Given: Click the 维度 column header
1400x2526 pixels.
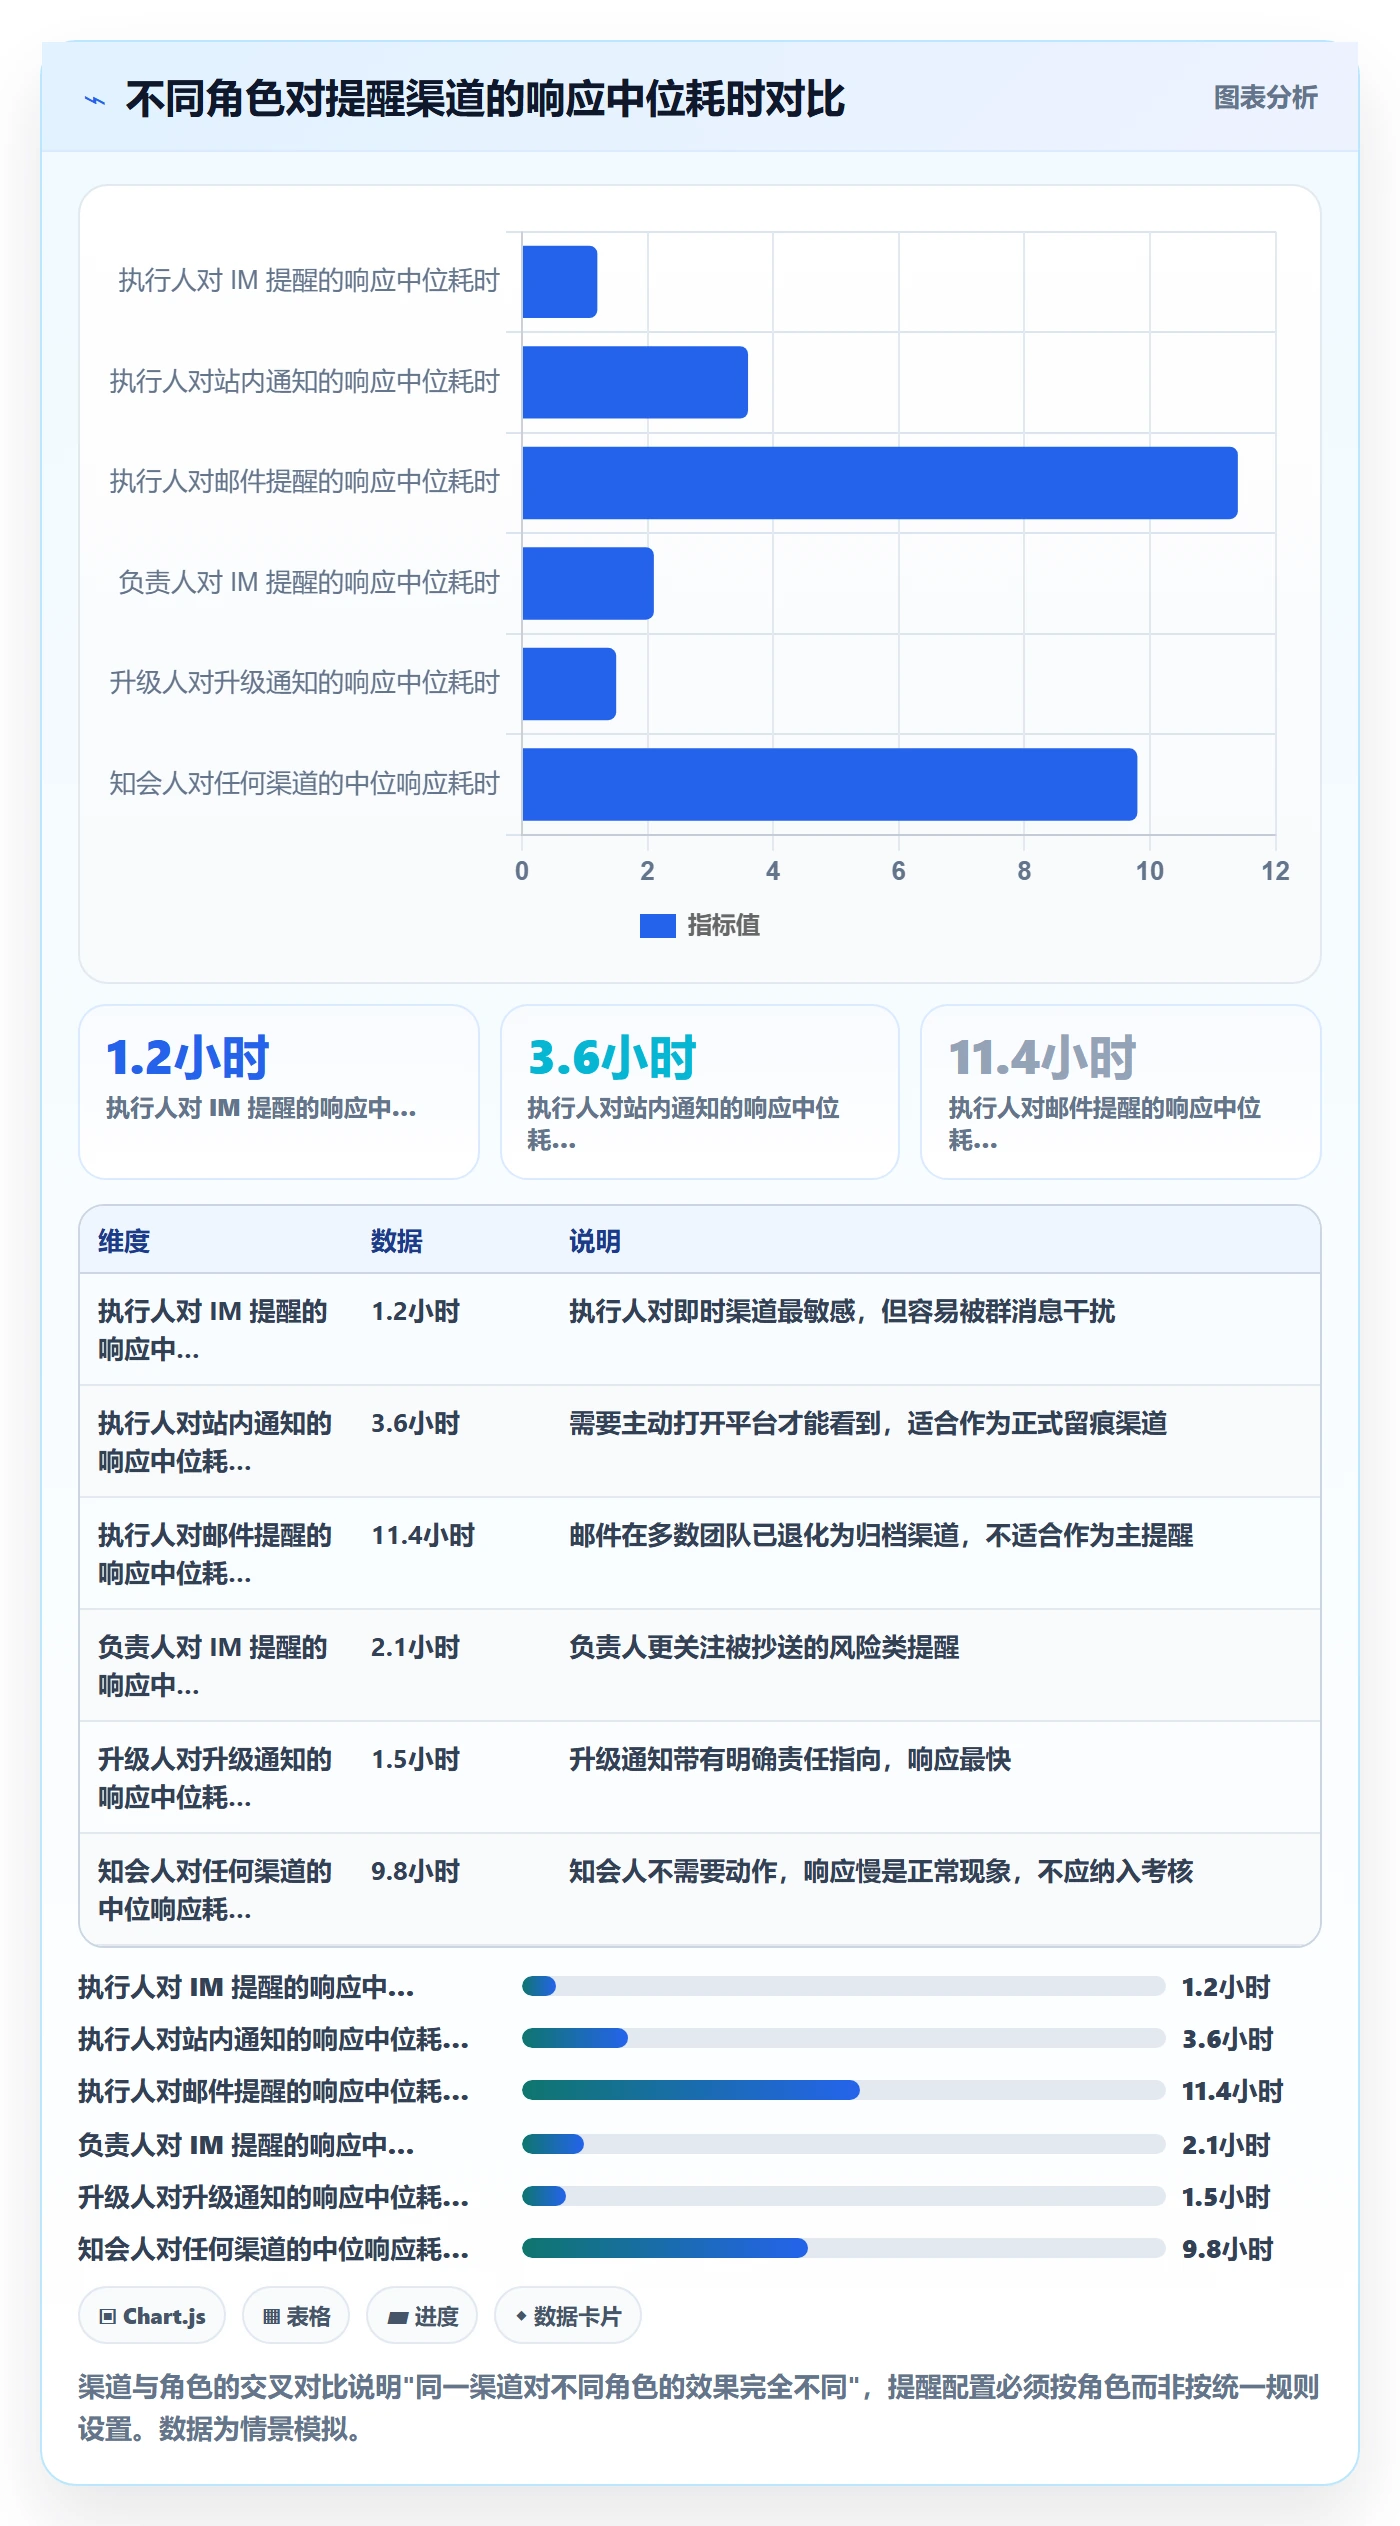Looking at the screenshot, I should tap(124, 1241).
